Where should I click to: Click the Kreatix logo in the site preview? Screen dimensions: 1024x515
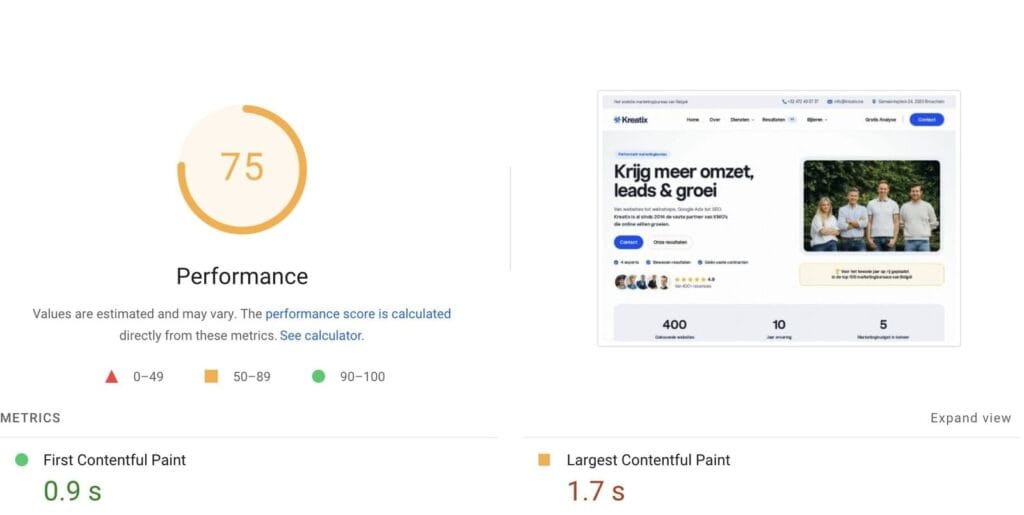tap(631, 119)
